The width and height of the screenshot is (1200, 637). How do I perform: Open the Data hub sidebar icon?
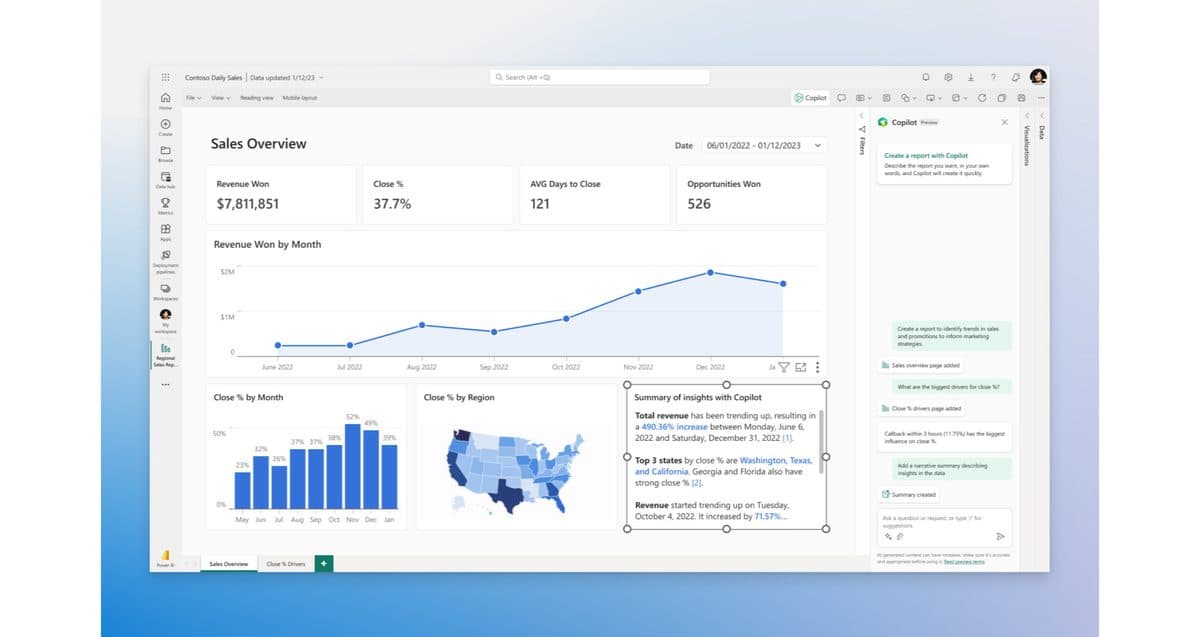165,179
